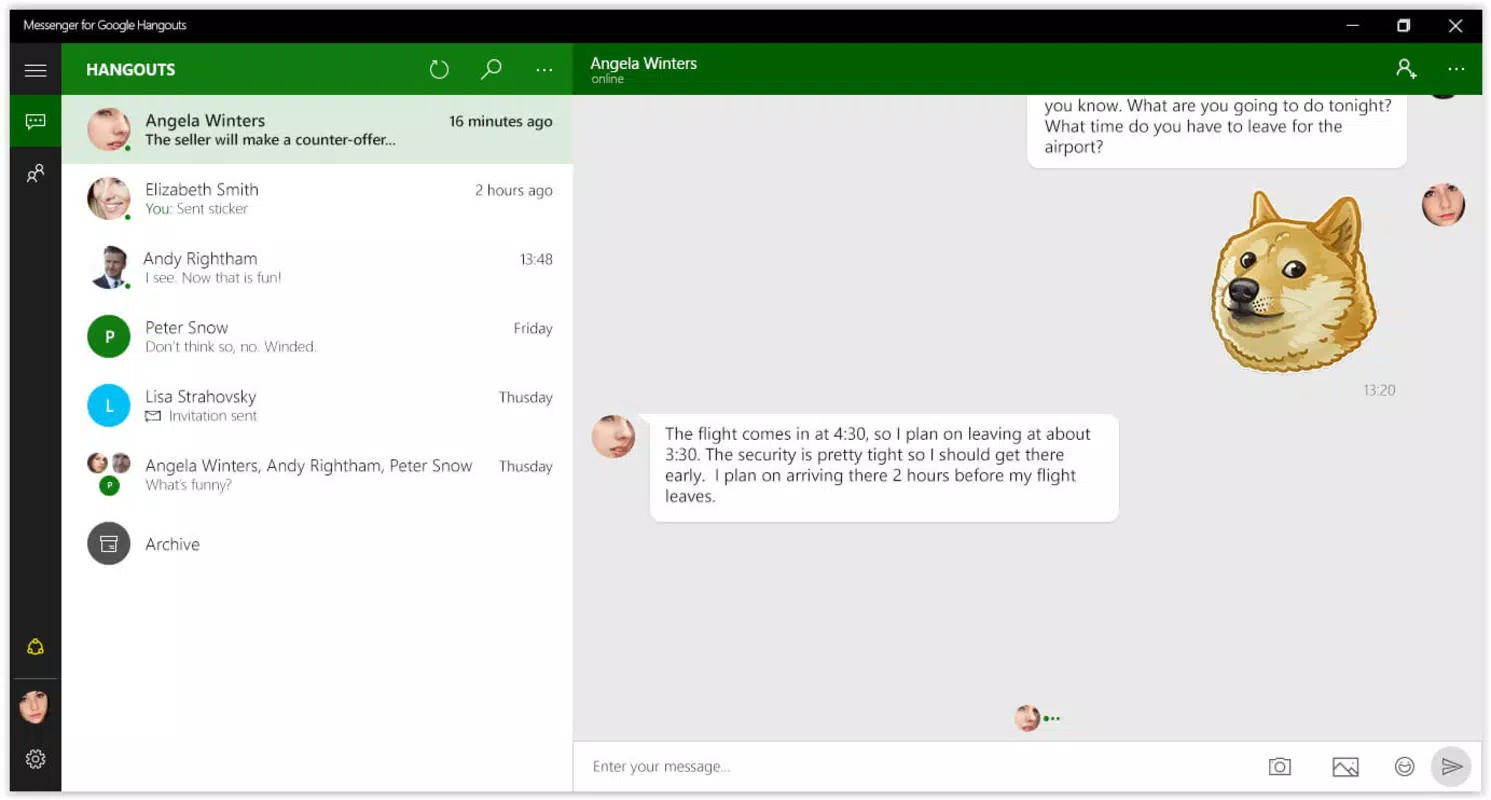The image size is (1491, 800).
Task: Open settings gear in the sidebar
Action: point(36,759)
